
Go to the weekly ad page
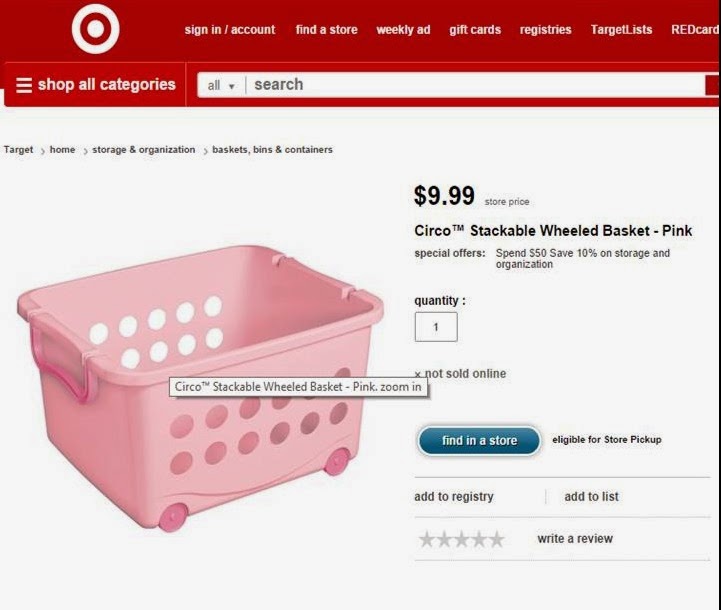(403, 30)
